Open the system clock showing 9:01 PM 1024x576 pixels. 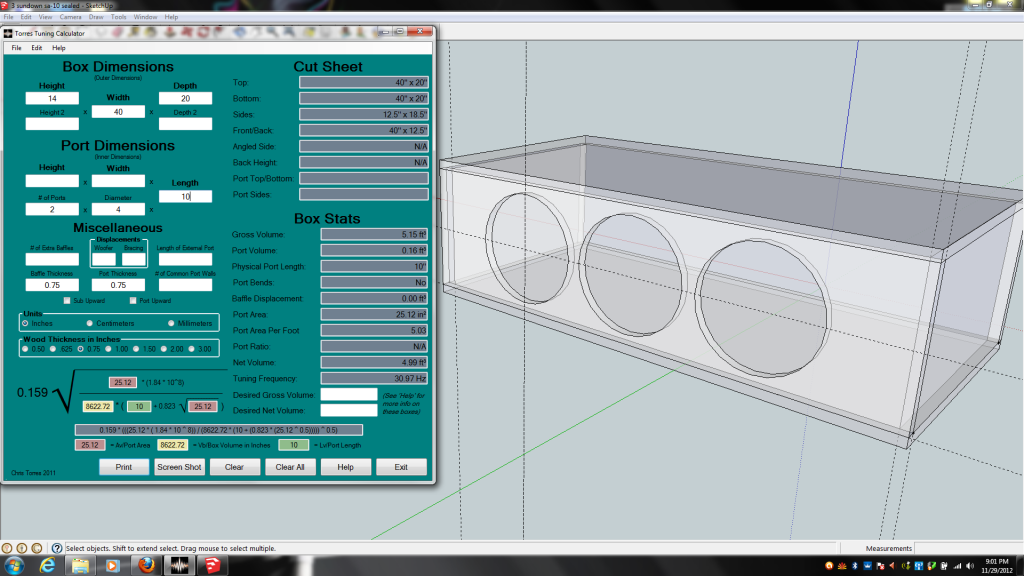coord(997,566)
